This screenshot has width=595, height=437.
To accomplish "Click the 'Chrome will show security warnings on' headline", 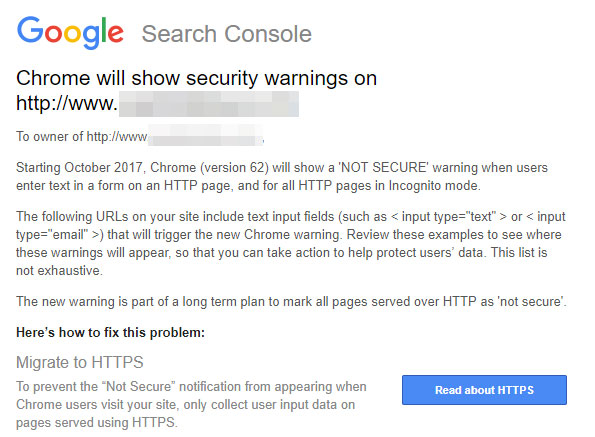I will [196, 78].
